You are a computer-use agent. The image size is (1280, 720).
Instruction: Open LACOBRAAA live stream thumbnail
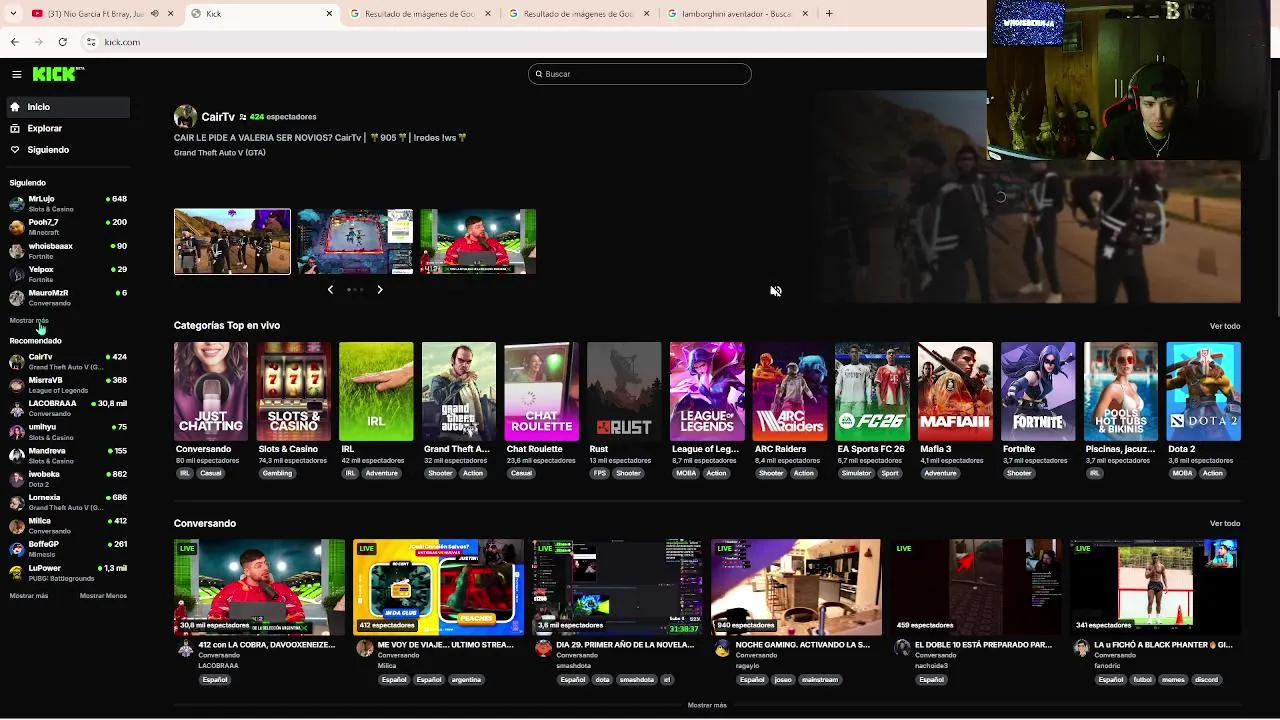tap(259, 587)
